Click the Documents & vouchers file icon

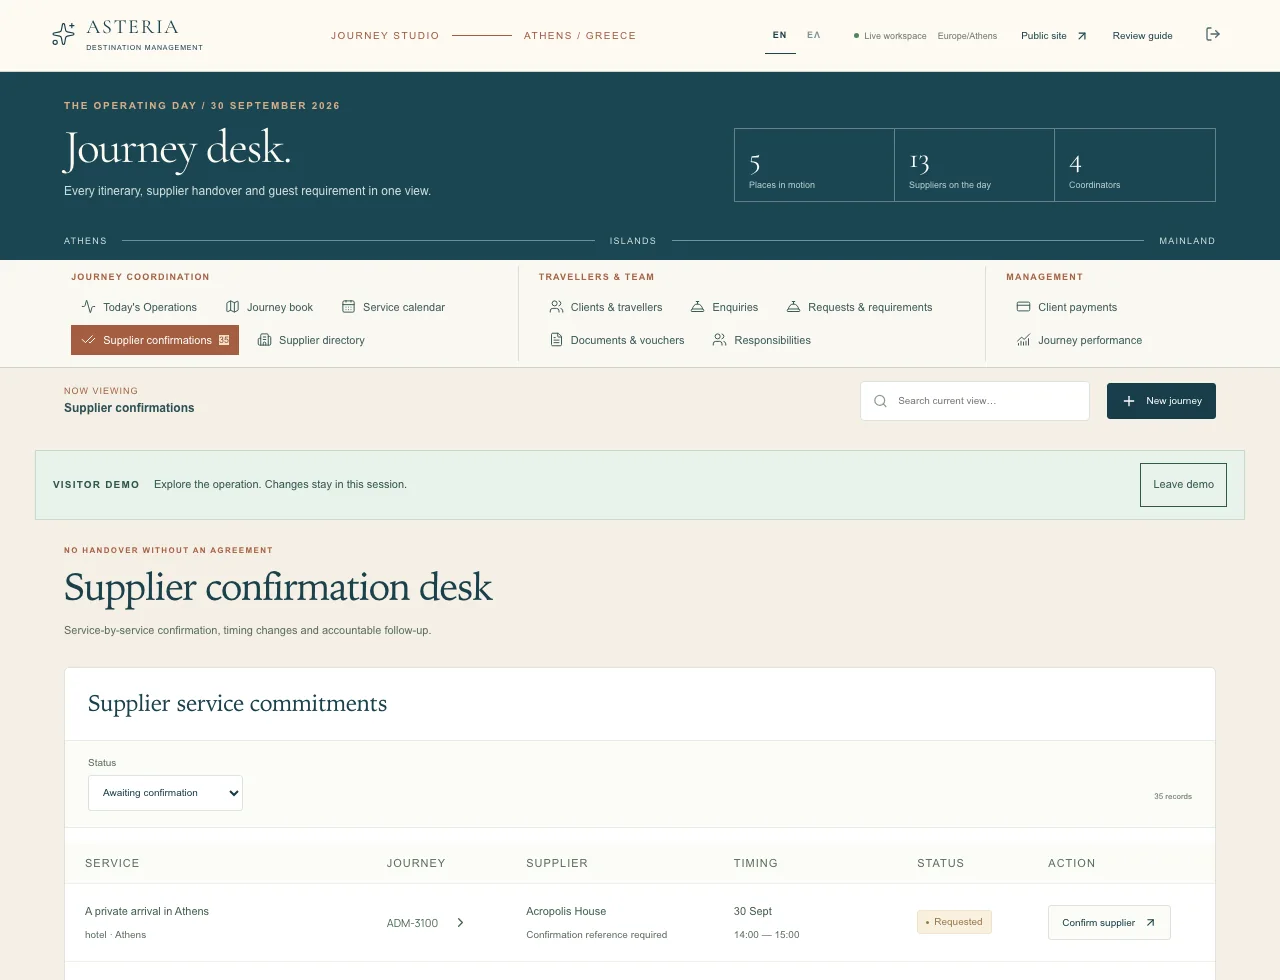pyautogui.click(x=556, y=340)
